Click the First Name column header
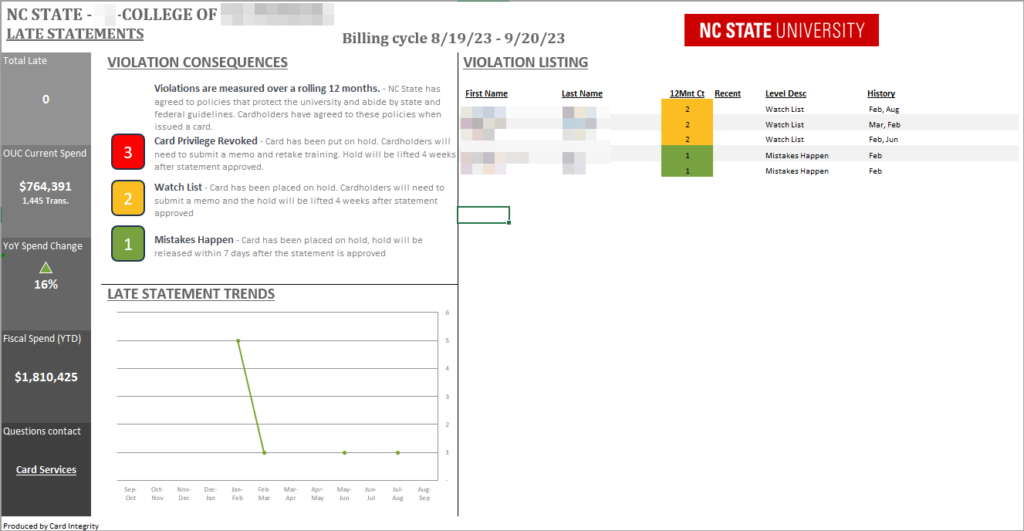The image size is (1024, 531). coord(487,93)
